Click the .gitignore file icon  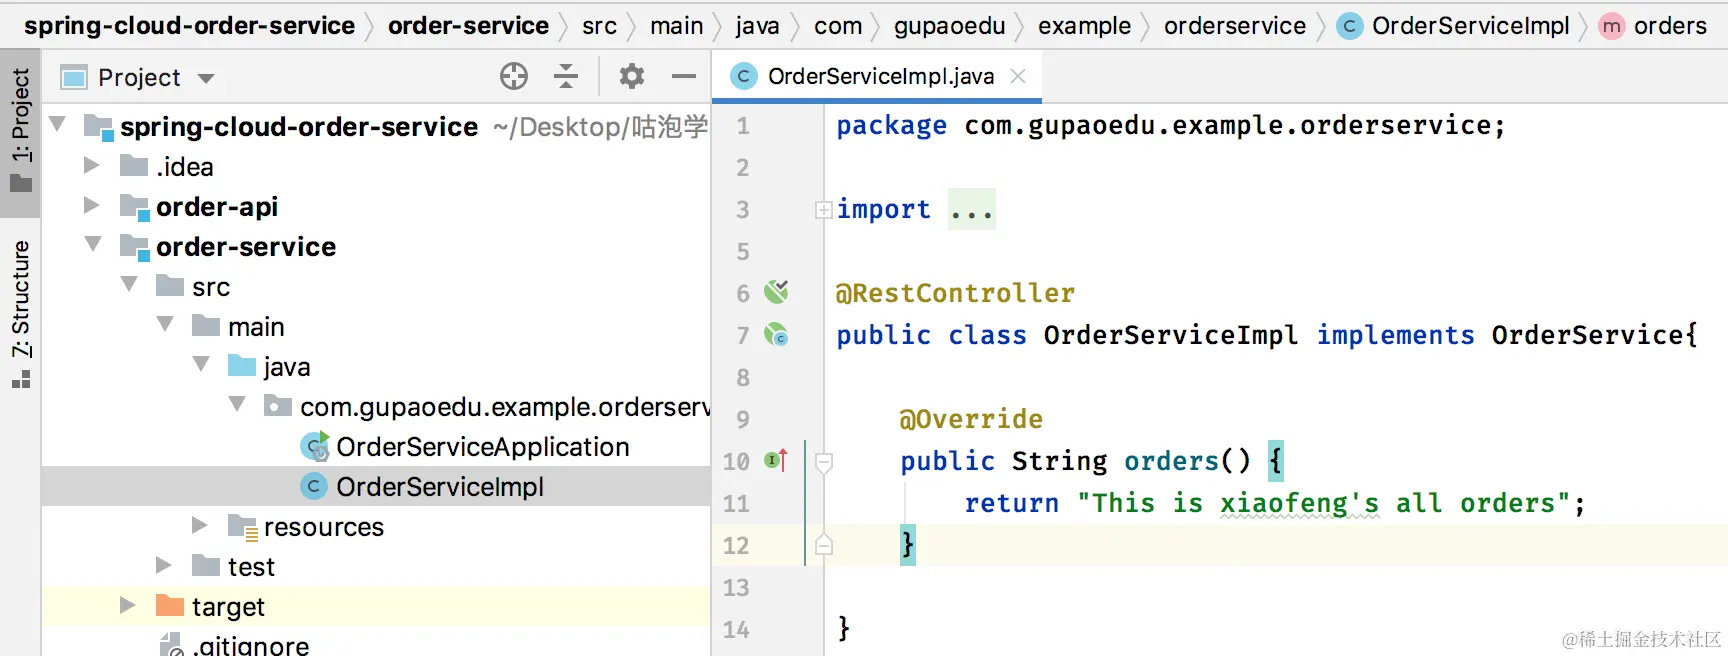point(172,645)
